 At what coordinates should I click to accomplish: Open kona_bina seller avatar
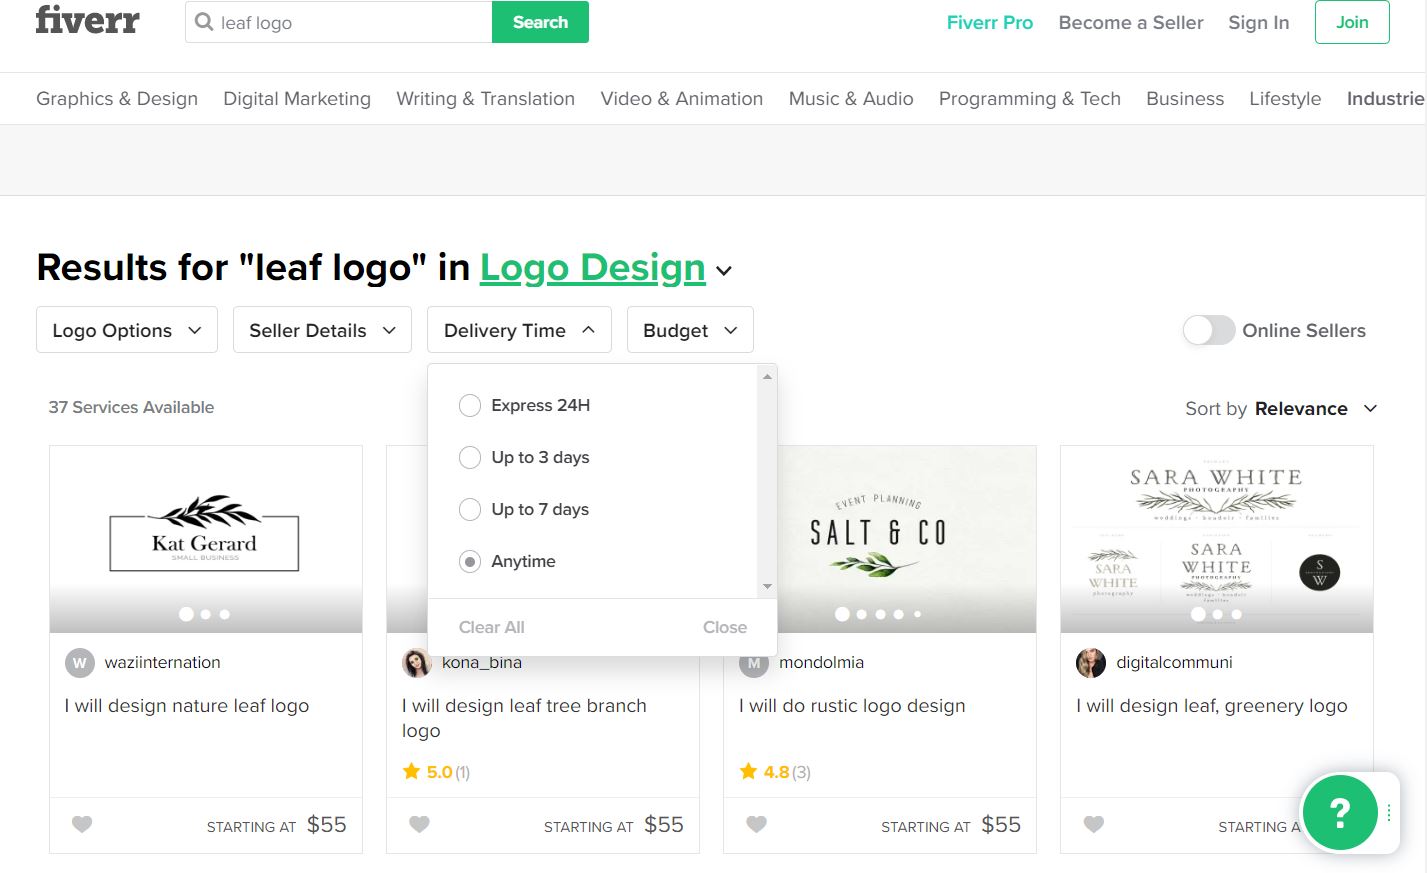[417, 662]
